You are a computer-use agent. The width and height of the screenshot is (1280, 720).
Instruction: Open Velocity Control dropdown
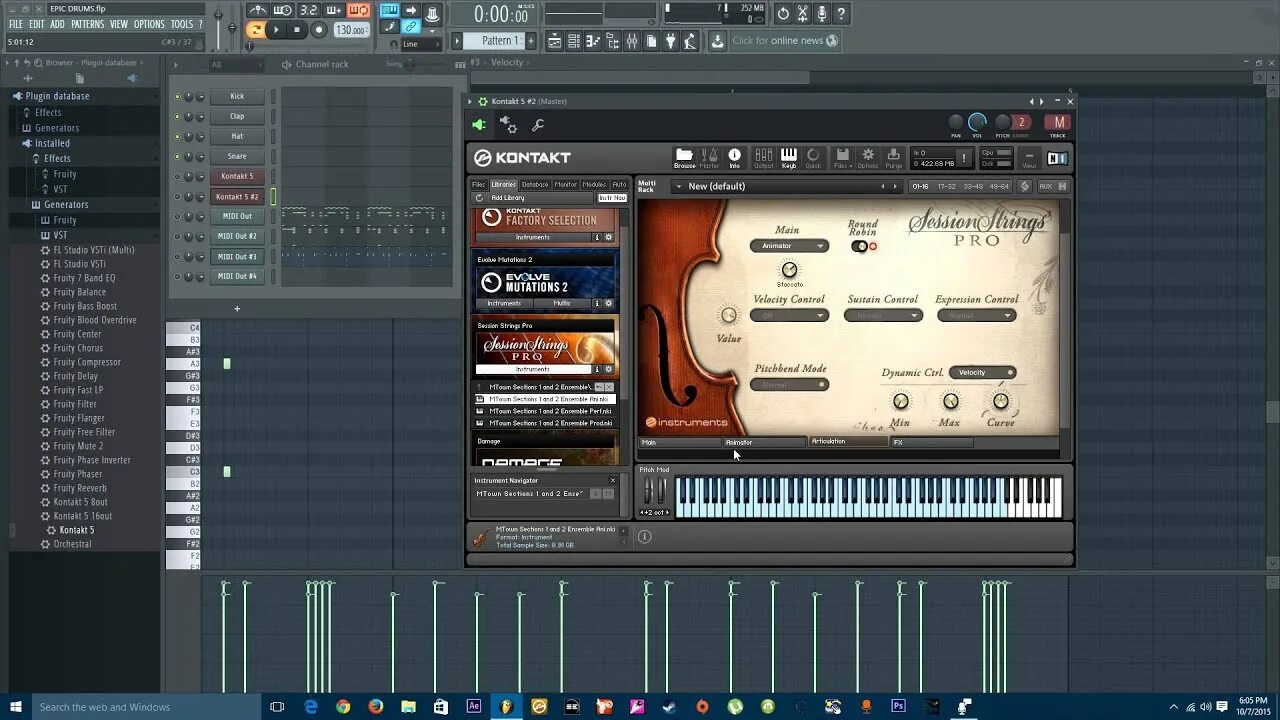[790, 315]
